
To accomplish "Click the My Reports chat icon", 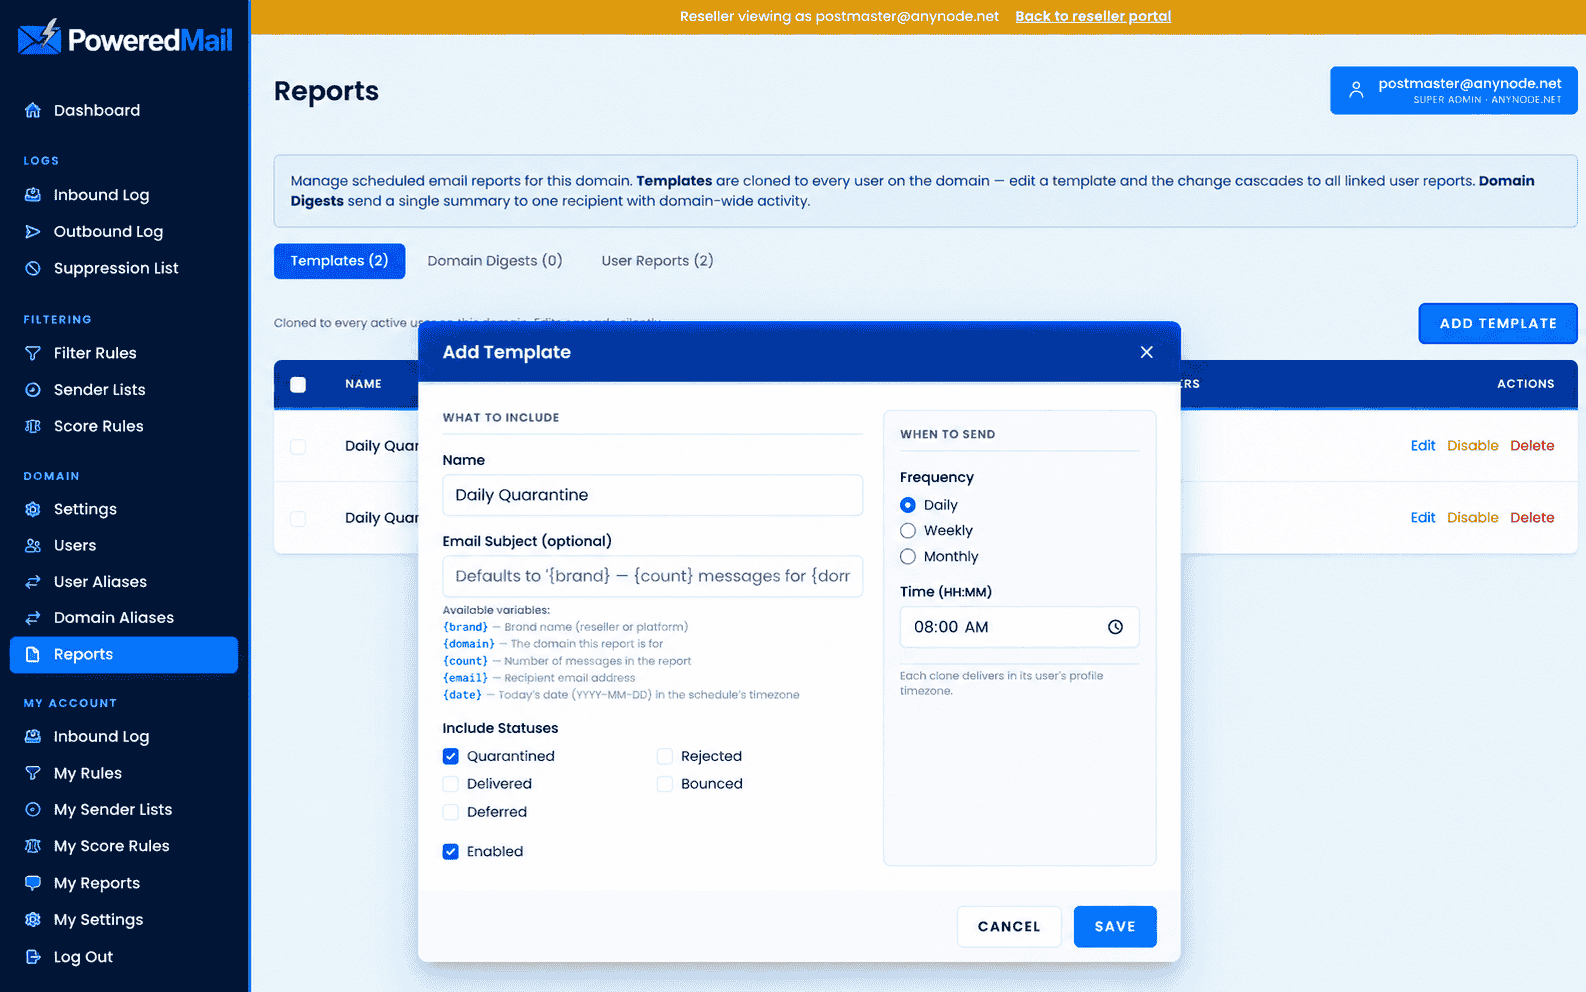I will [x=33, y=883].
